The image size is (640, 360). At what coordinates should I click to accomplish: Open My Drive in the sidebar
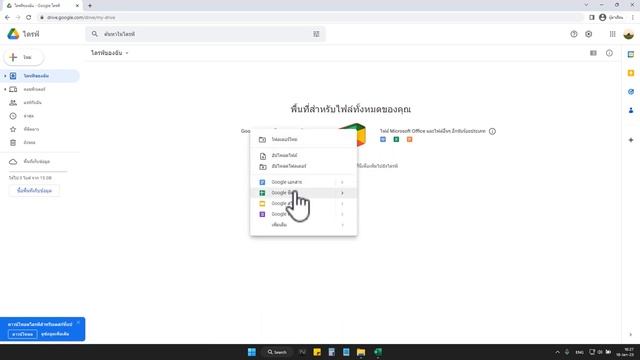click(40, 76)
